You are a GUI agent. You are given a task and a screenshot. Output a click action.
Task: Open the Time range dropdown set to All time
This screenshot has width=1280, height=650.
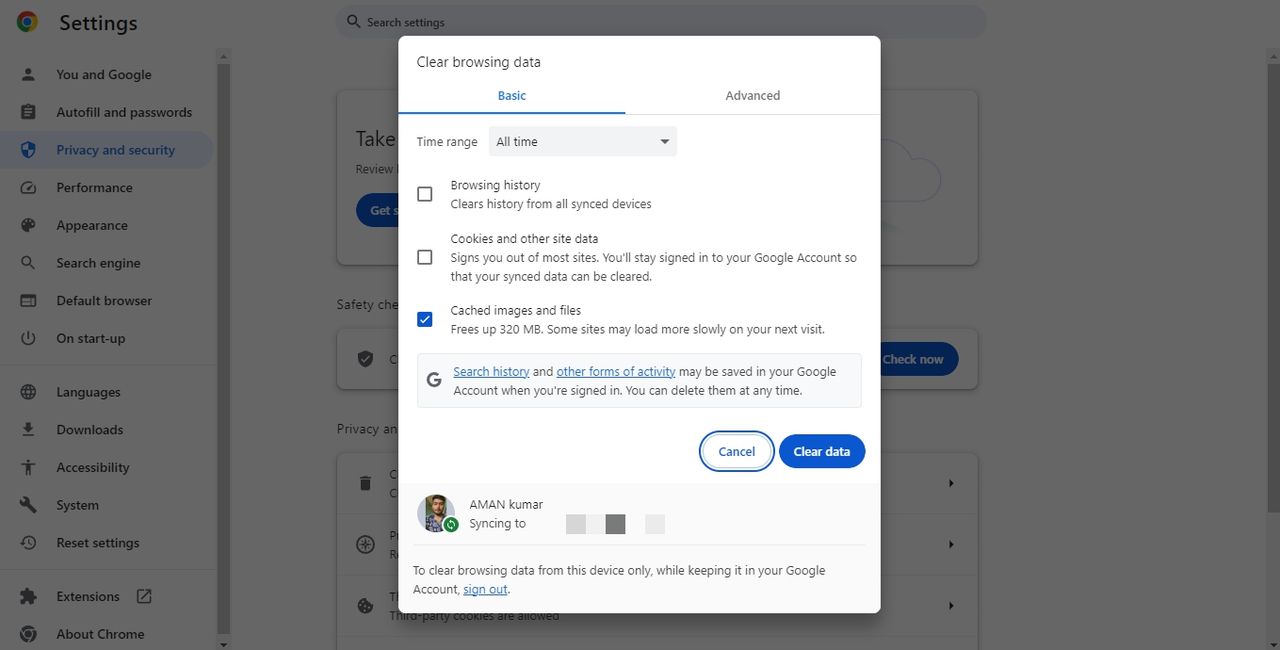click(583, 141)
